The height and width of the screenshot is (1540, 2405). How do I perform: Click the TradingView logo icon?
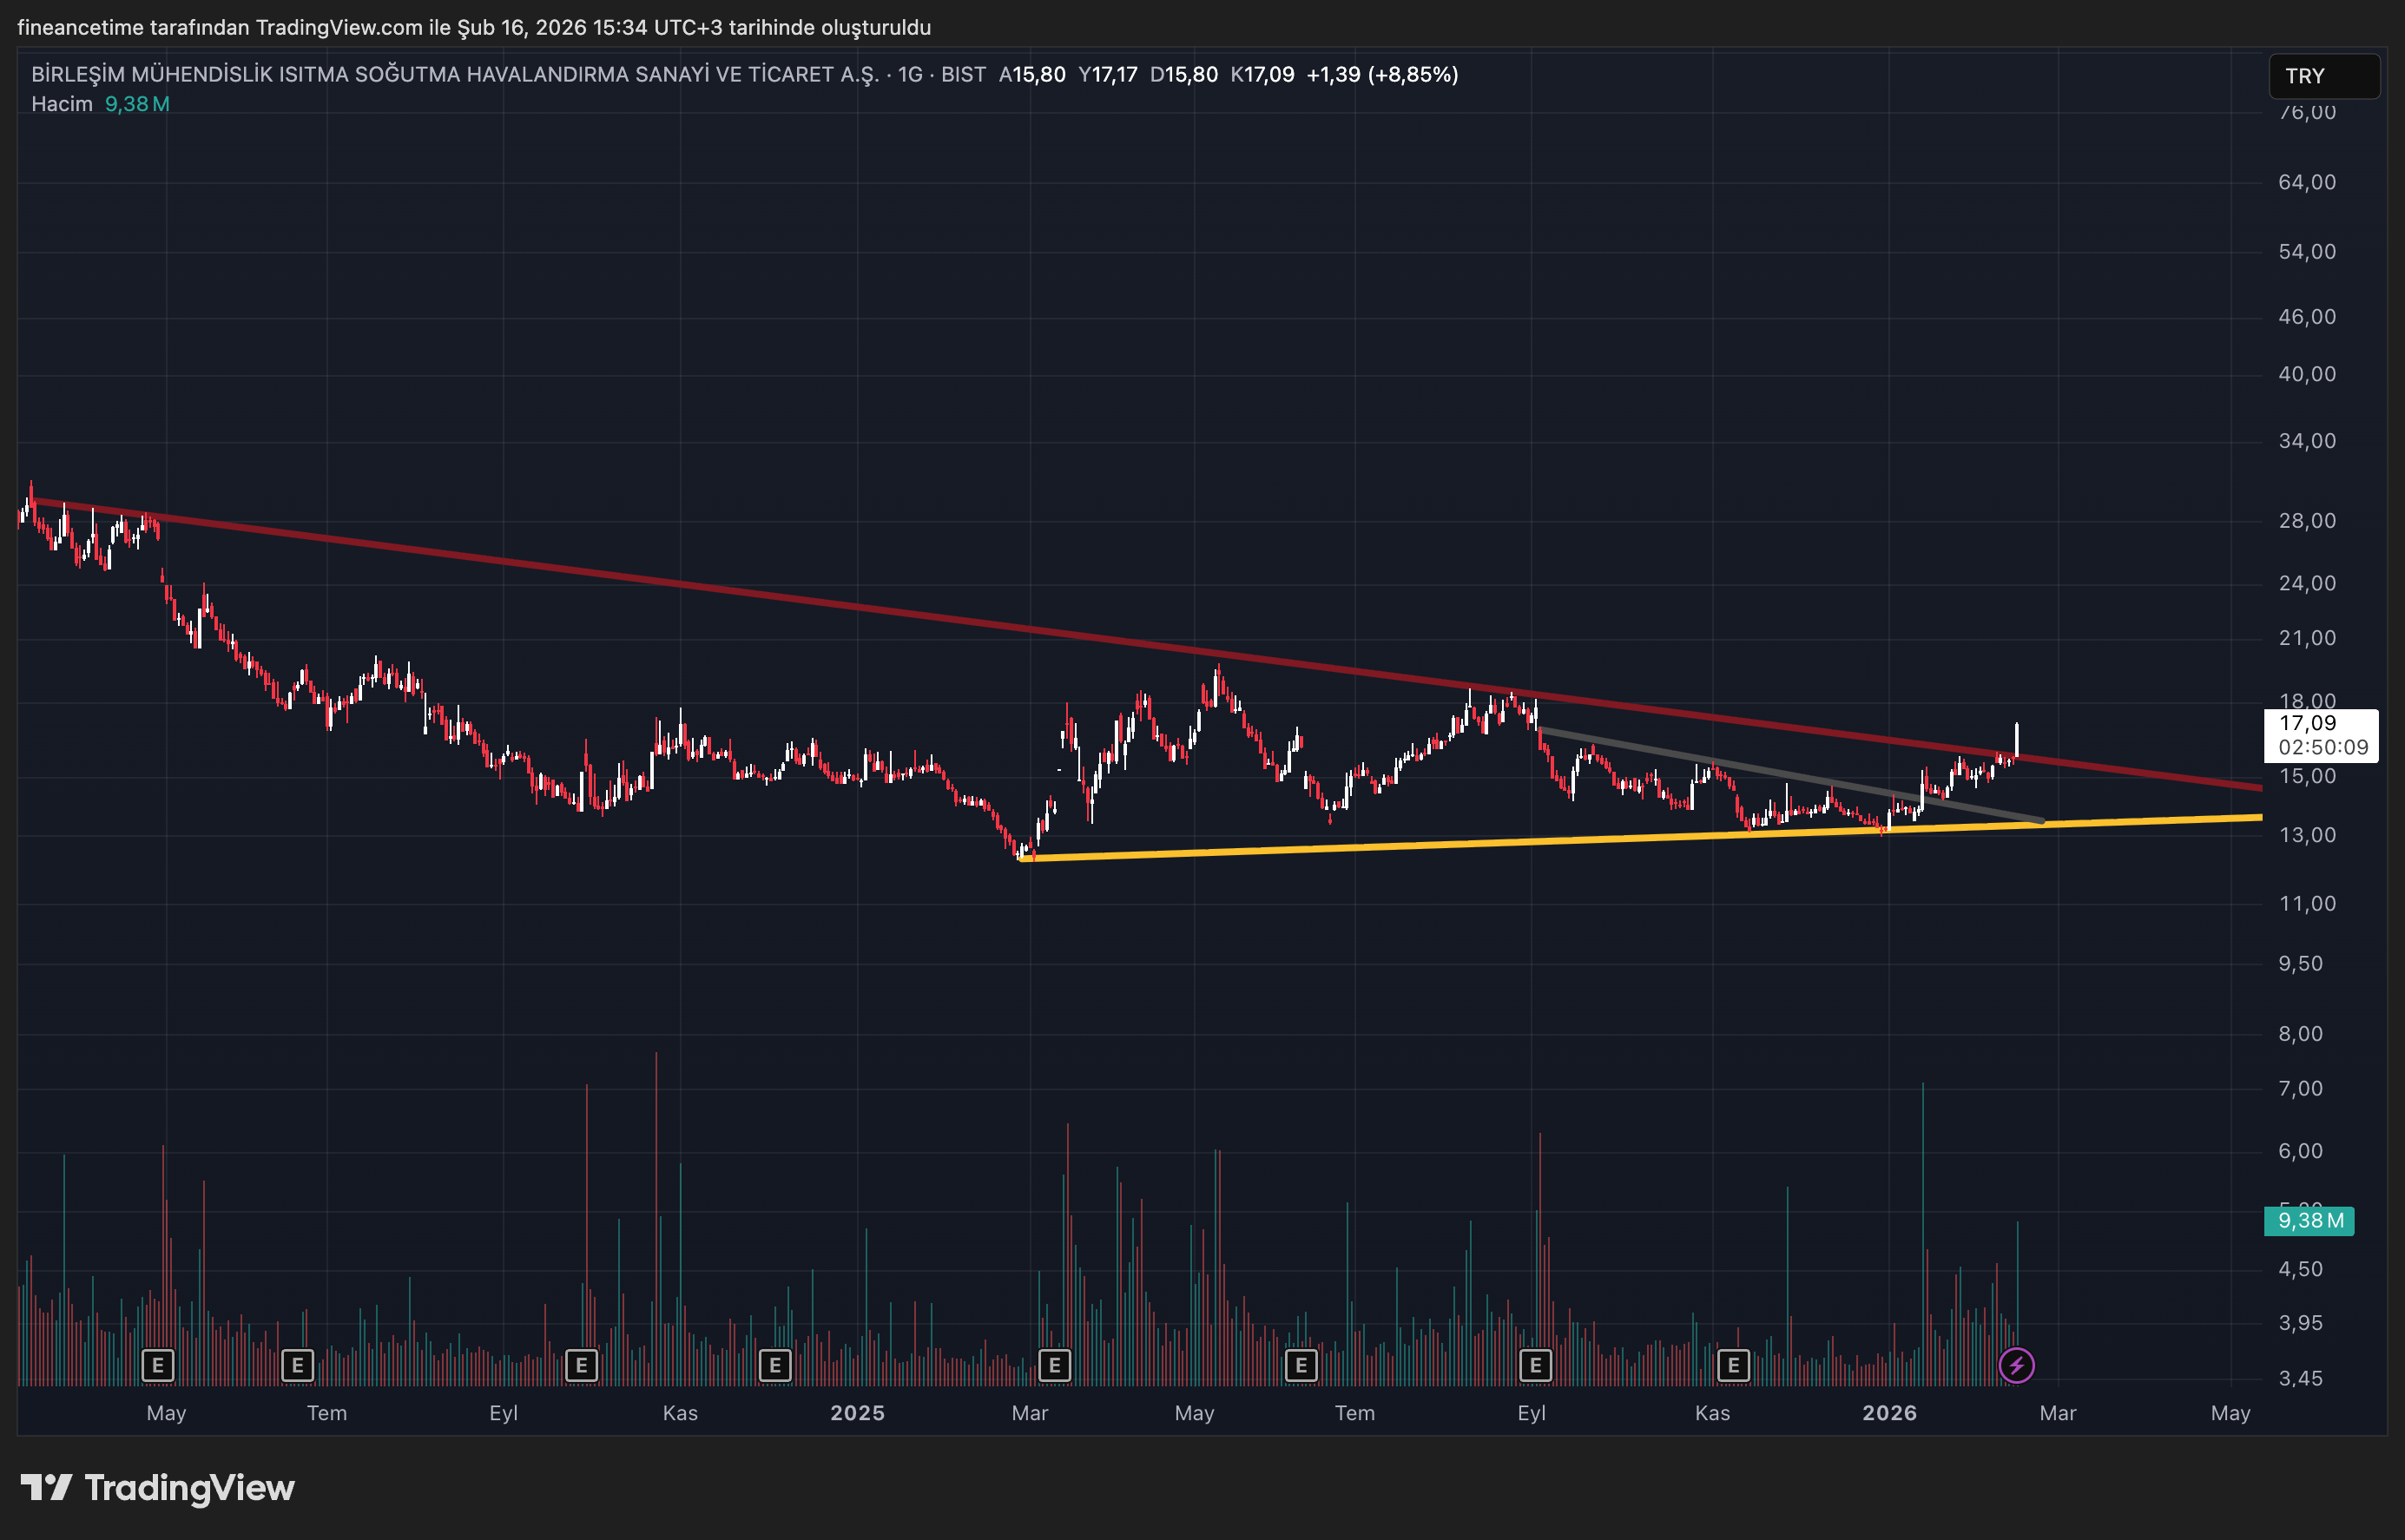(x=46, y=1487)
